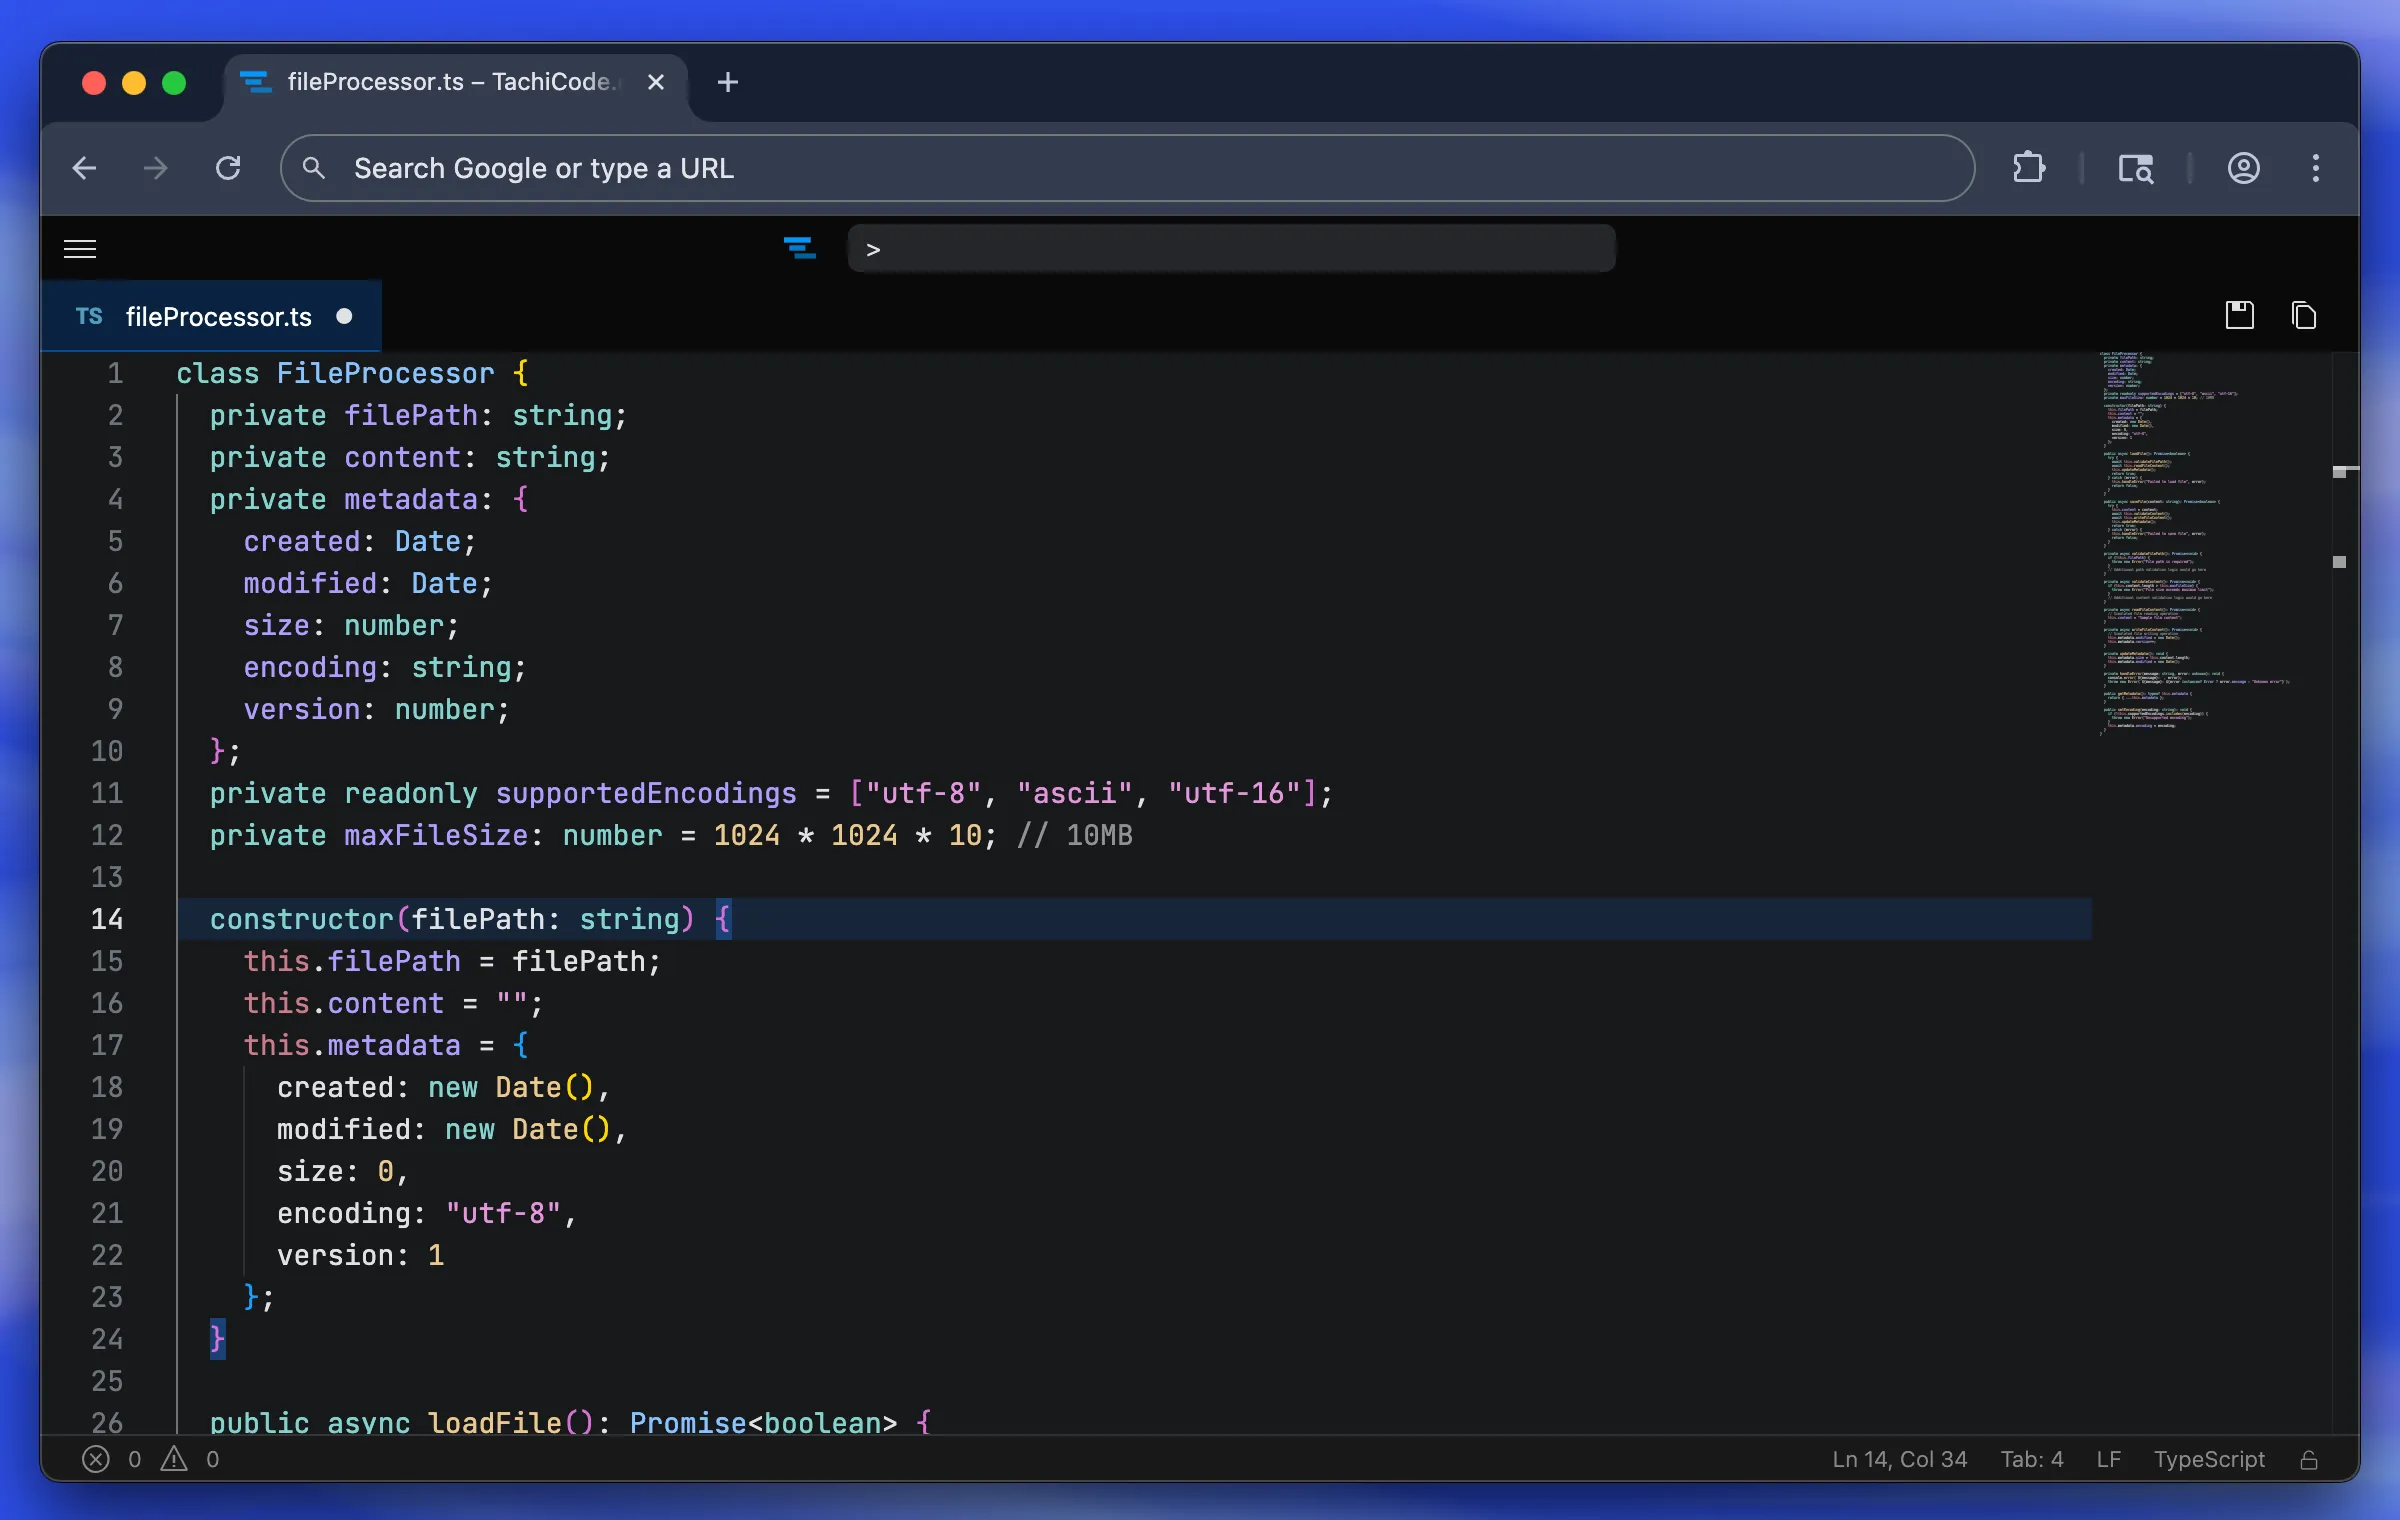Image resolution: width=2400 pixels, height=1520 pixels.
Task: Click the warnings triangle in the status bar
Action: [174, 1459]
